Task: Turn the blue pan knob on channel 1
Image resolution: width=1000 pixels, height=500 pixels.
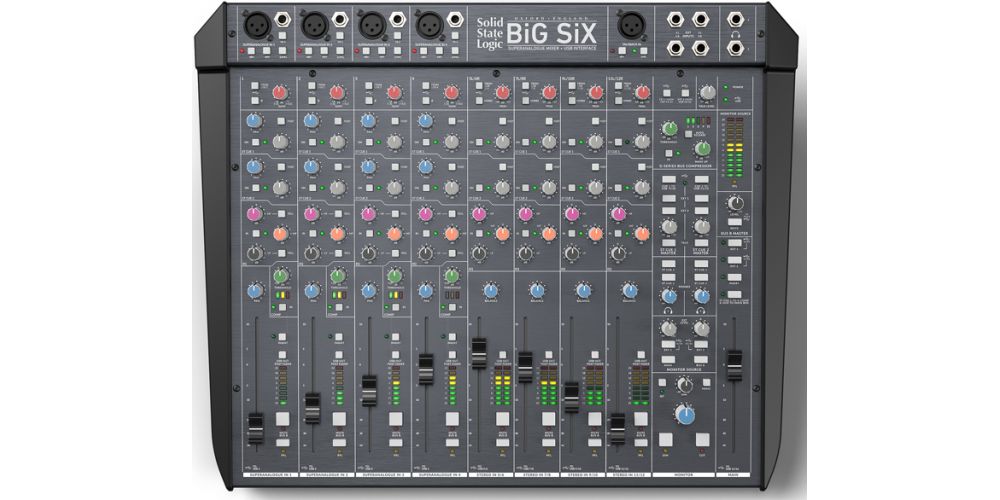Action: pos(254,290)
